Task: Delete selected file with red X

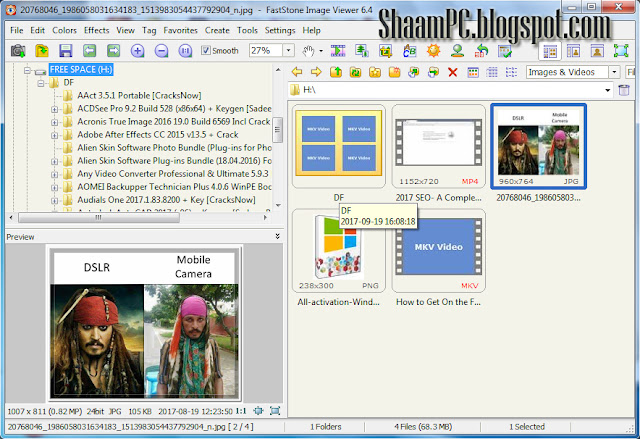Action: coord(453,72)
